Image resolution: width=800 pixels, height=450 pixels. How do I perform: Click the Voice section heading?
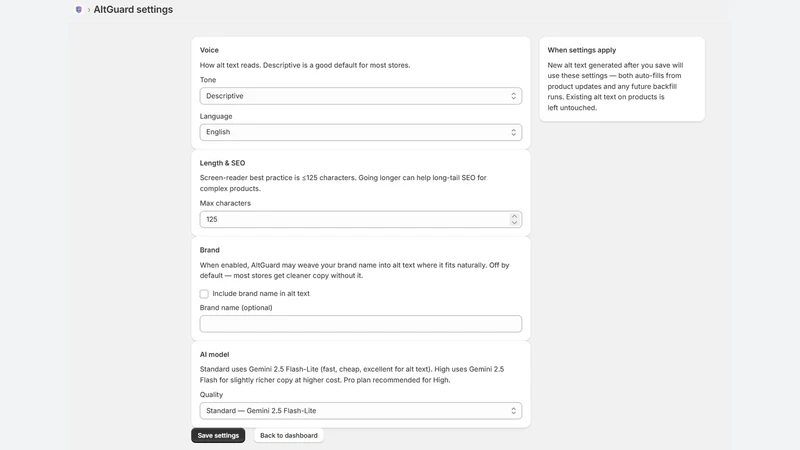pos(209,50)
